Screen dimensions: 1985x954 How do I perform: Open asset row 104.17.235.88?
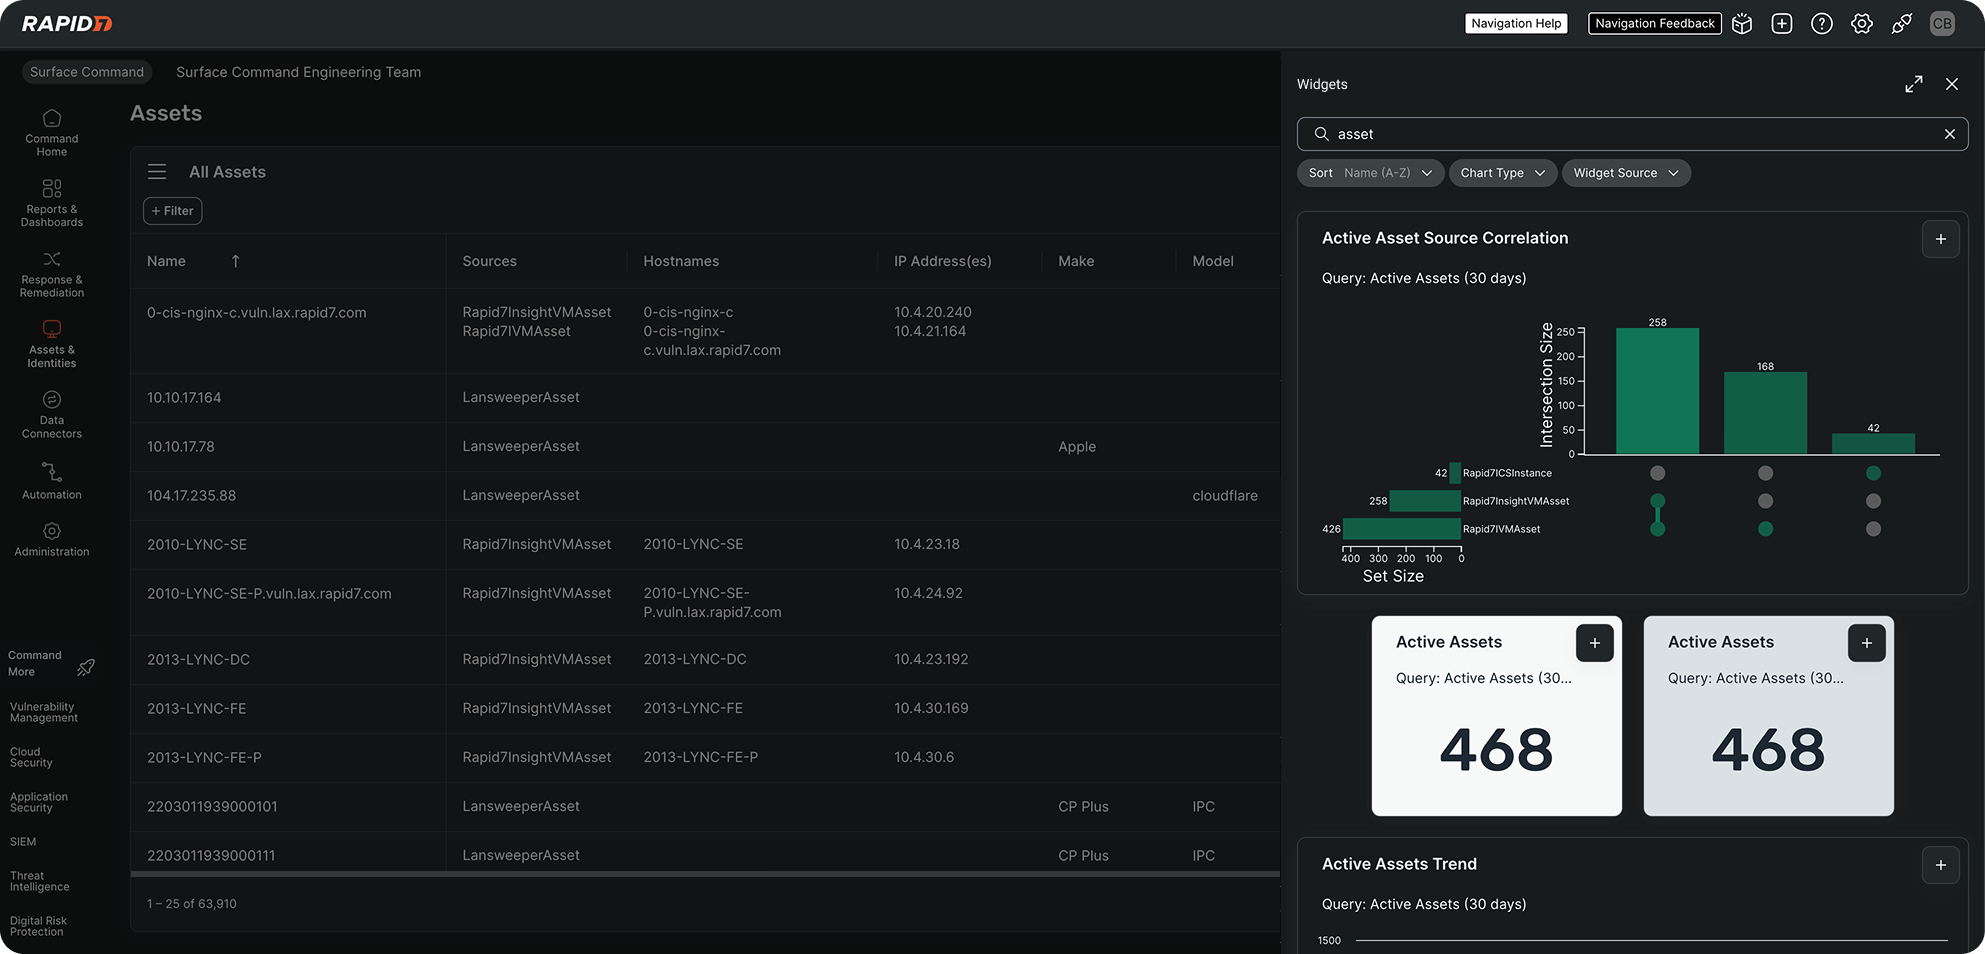192,496
